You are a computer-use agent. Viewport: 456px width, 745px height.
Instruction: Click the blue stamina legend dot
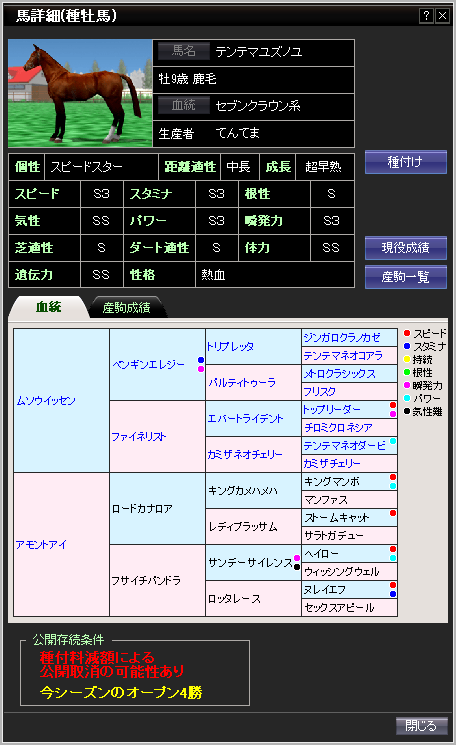tap(407, 346)
